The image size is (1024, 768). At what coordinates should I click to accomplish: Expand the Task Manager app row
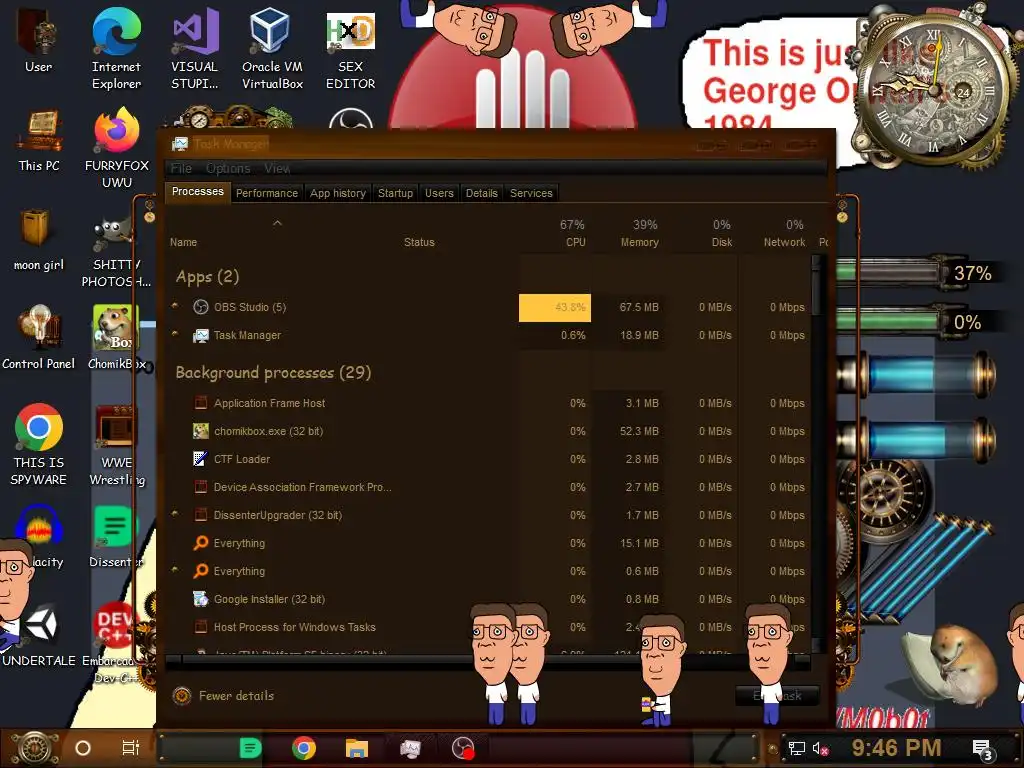point(175,334)
